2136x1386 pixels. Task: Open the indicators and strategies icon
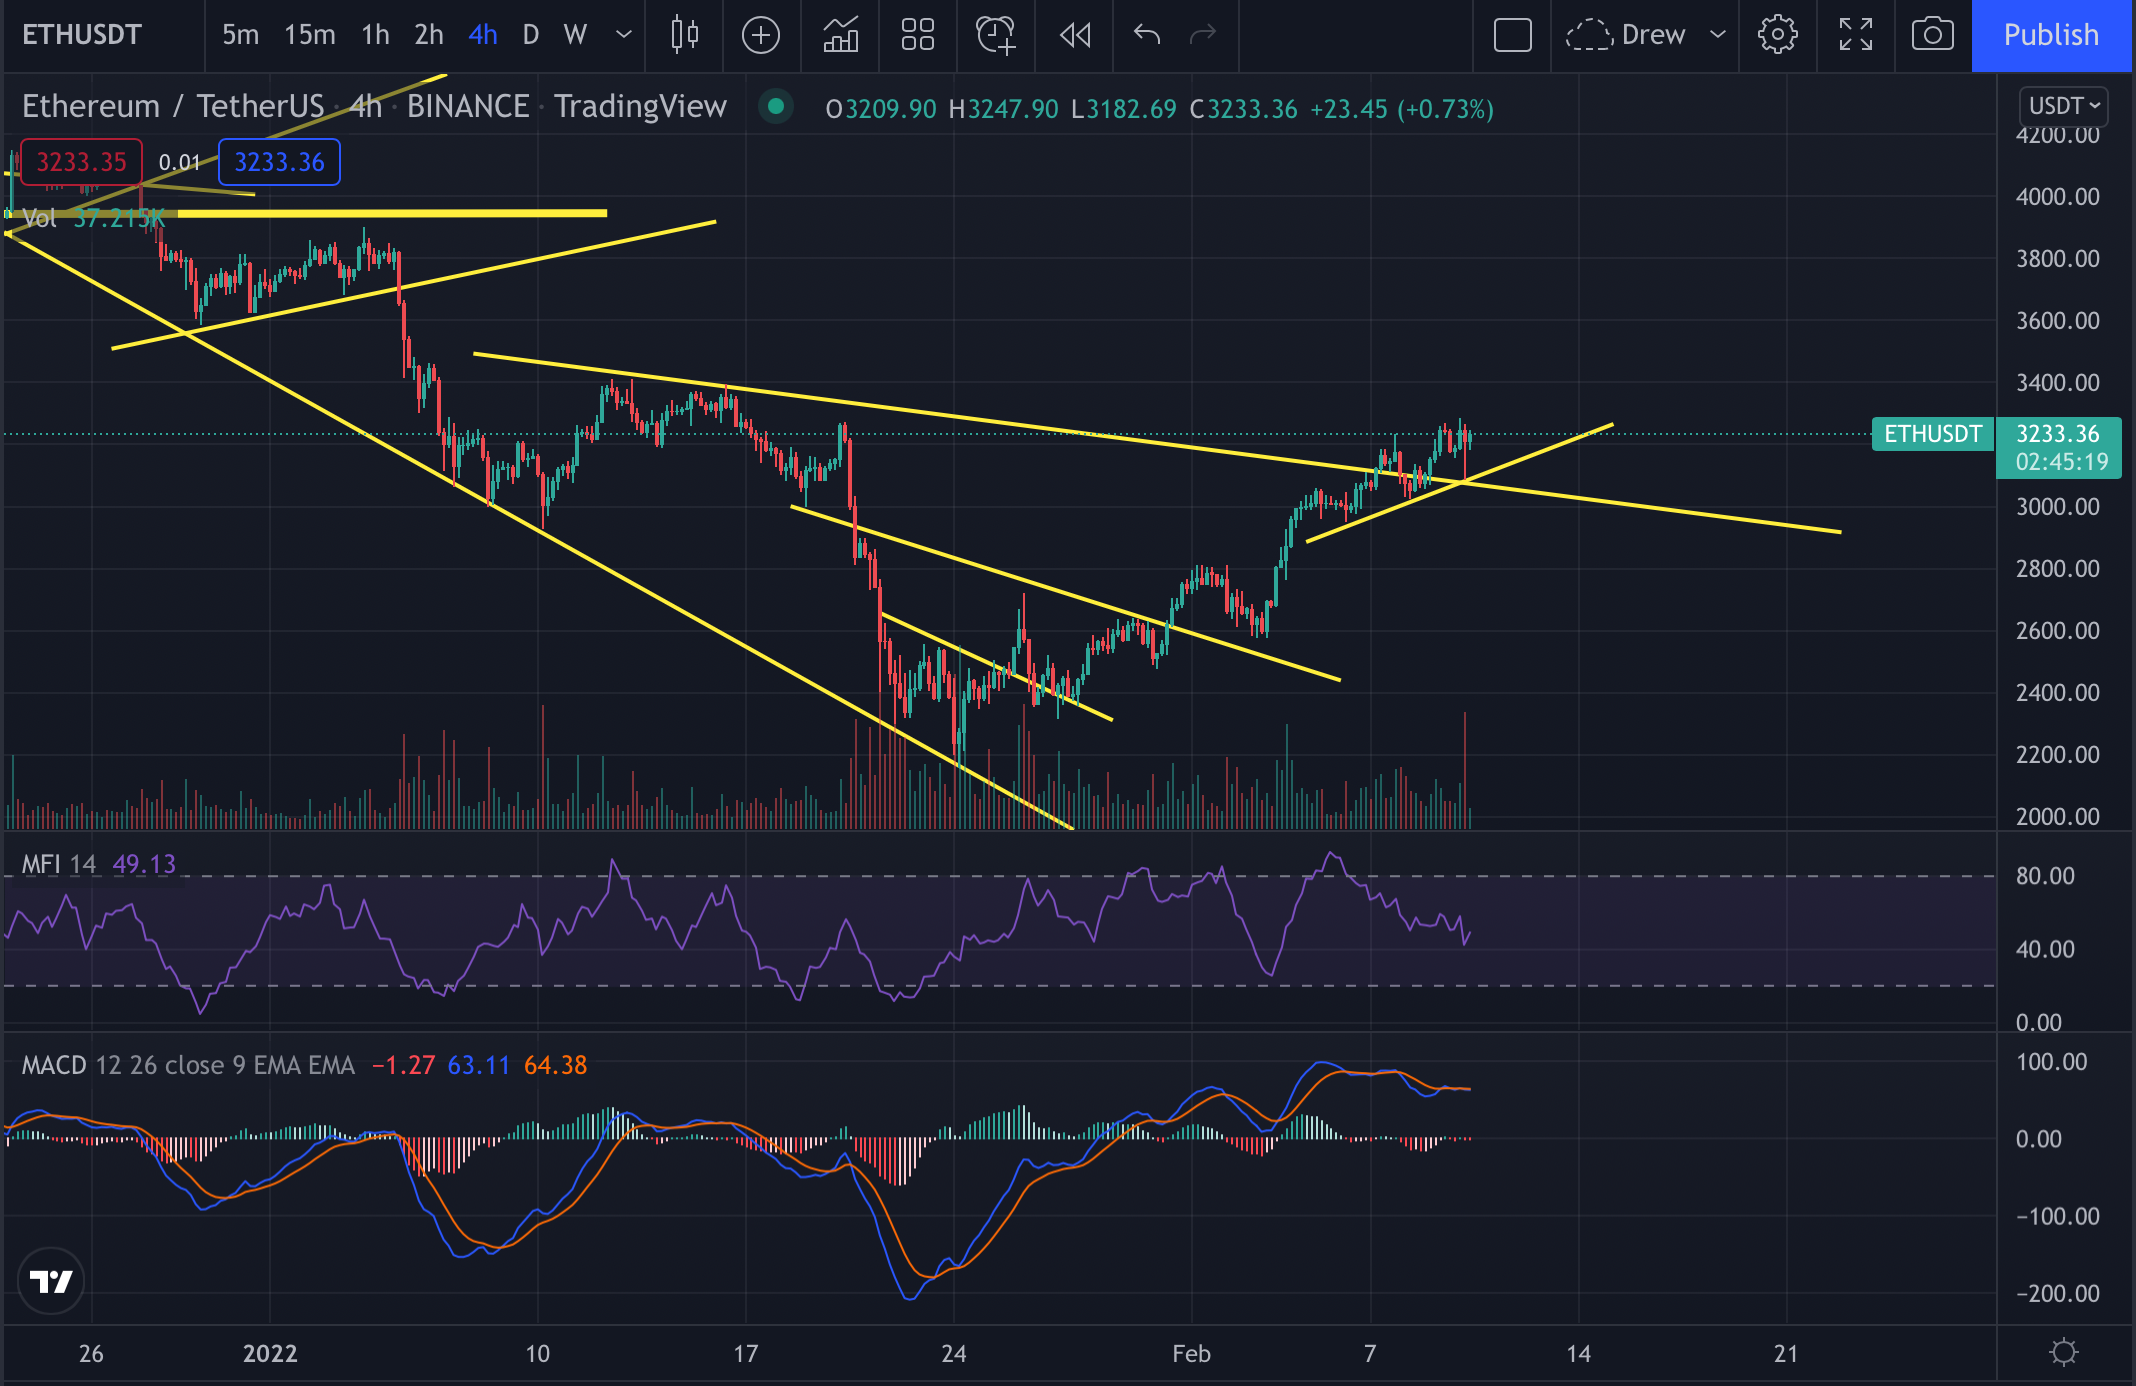coord(840,35)
